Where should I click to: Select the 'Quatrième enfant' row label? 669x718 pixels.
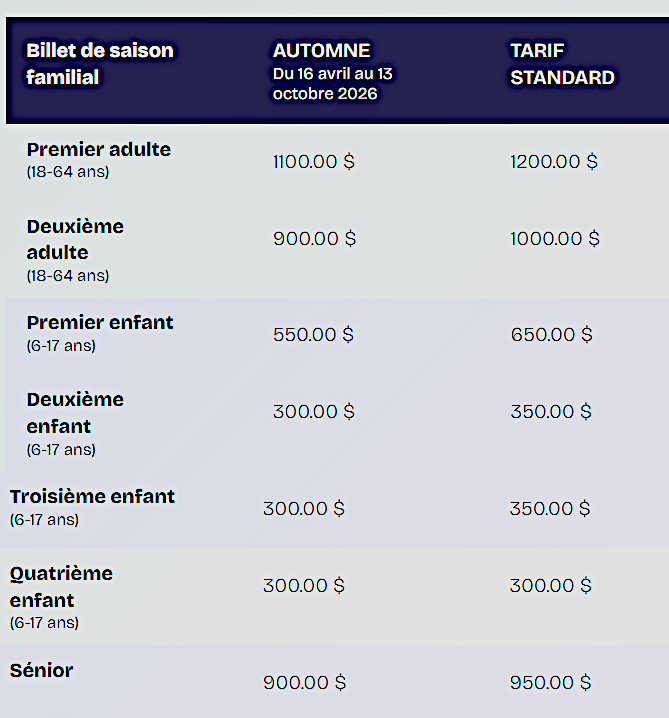(61, 587)
